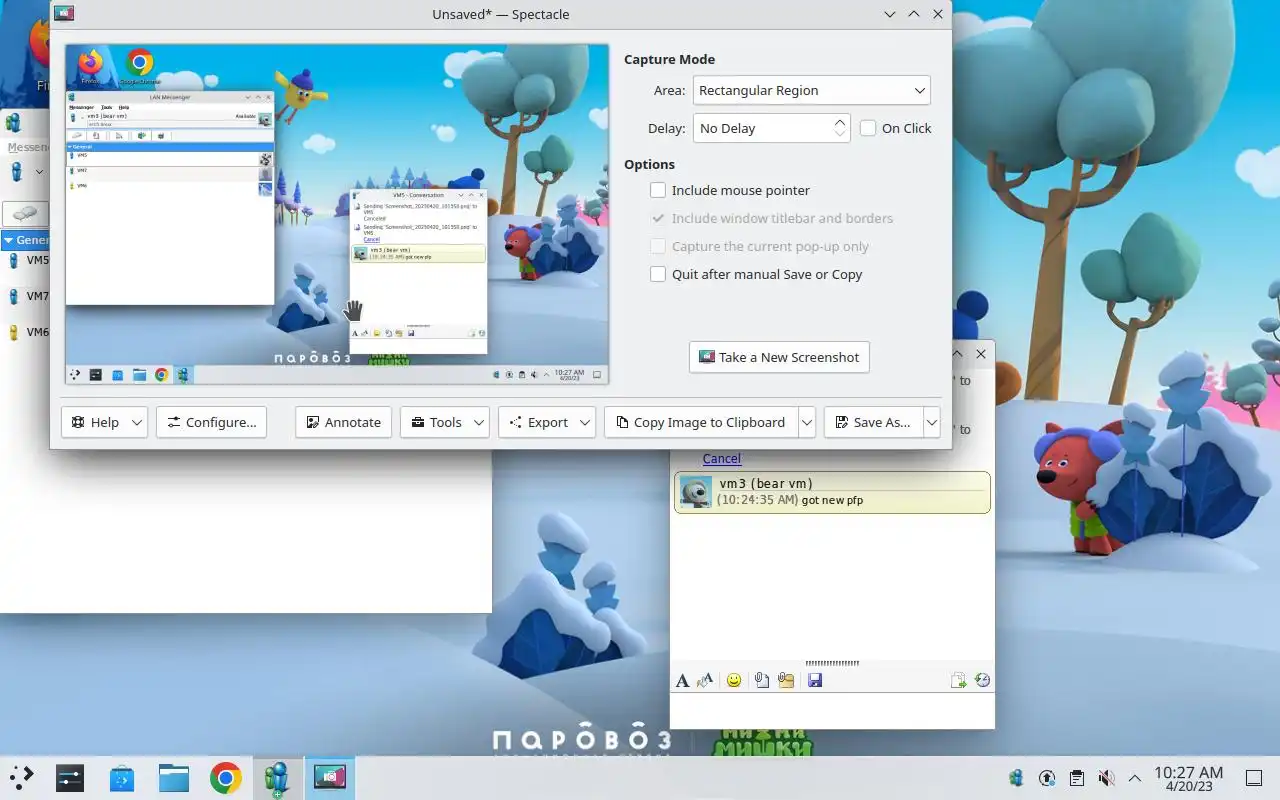This screenshot has height=800, width=1280.
Task: Open the status dropdown arrow in LAN Messenger
Action: pos(39,172)
